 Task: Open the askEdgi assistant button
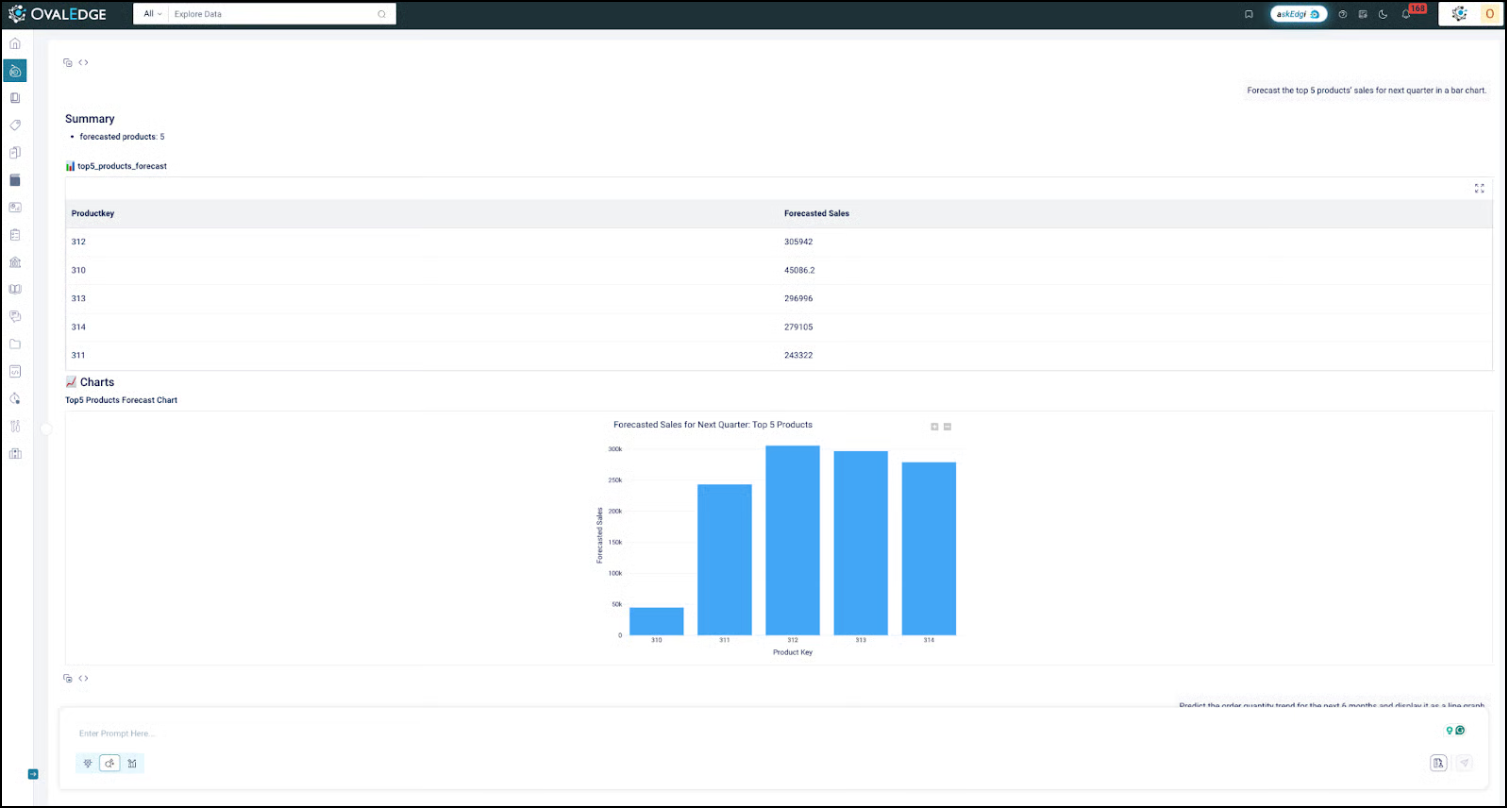click(1298, 14)
